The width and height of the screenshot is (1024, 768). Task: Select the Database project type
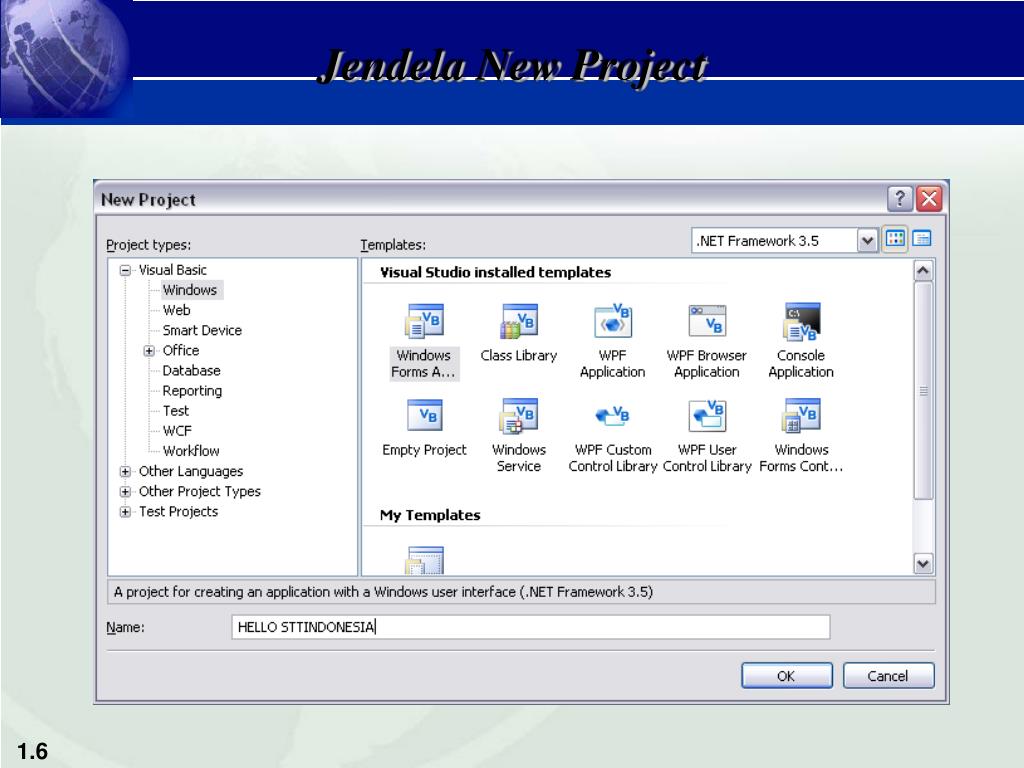point(191,371)
